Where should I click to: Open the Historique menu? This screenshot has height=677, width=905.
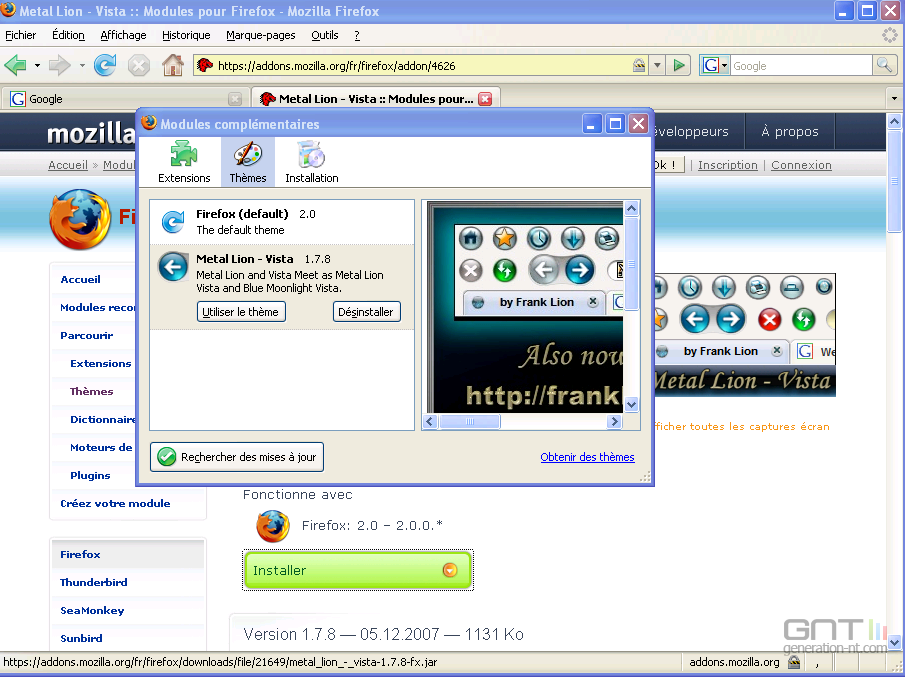point(186,35)
